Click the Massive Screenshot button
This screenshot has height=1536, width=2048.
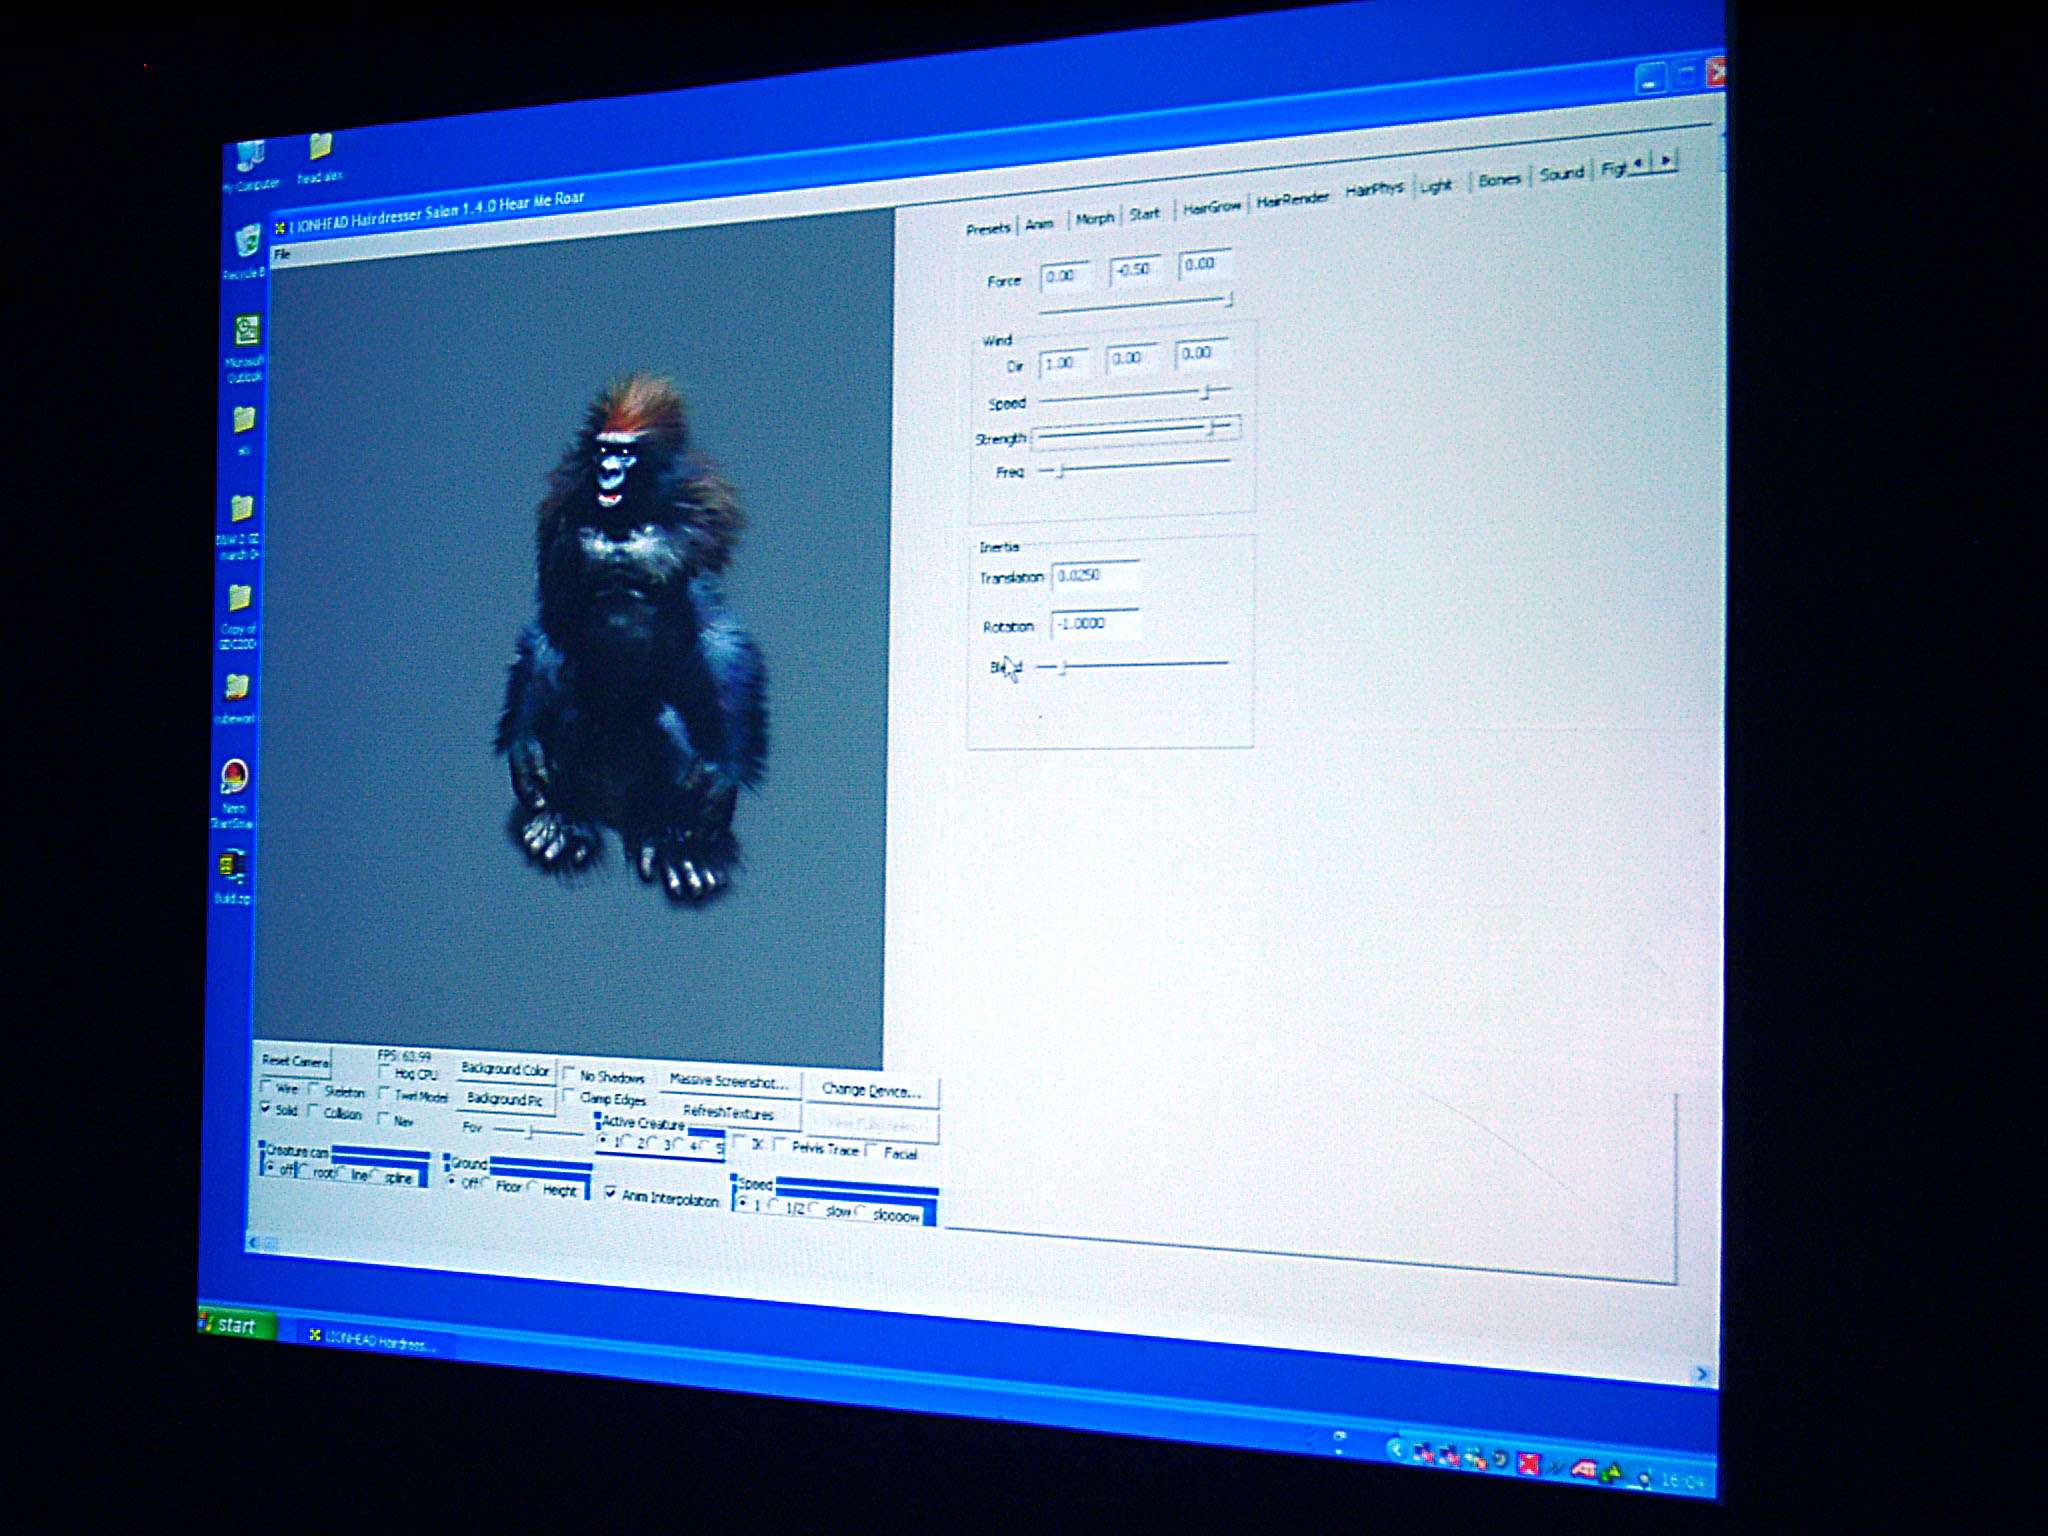[x=728, y=1081]
